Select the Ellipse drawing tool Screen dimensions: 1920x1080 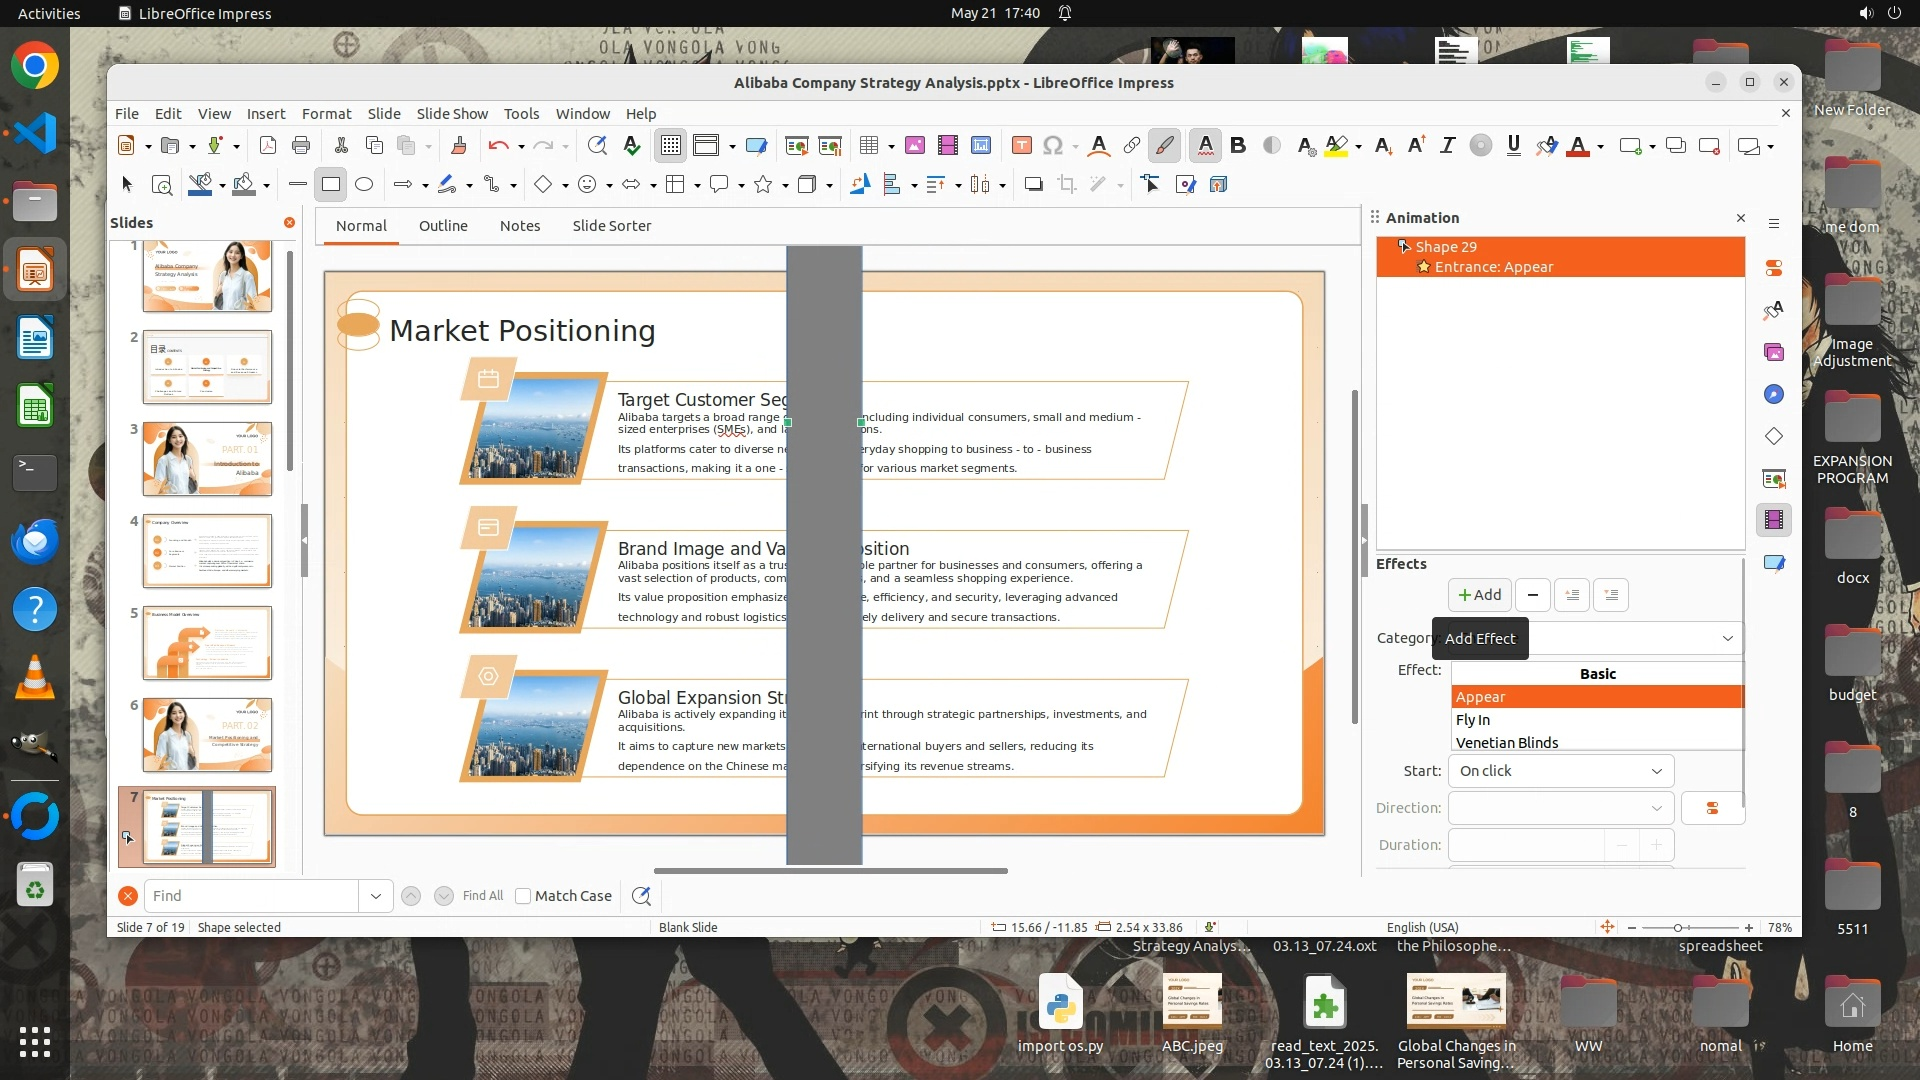364,184
